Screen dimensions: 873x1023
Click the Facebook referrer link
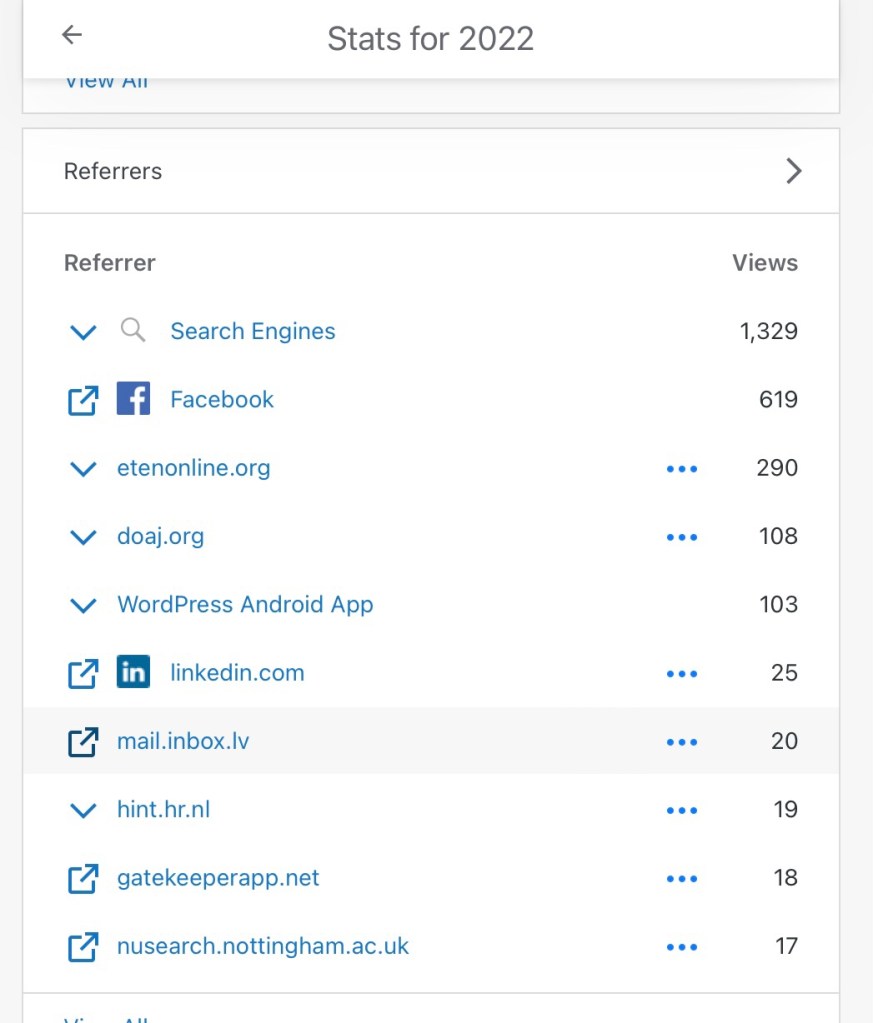click(221, 400)
